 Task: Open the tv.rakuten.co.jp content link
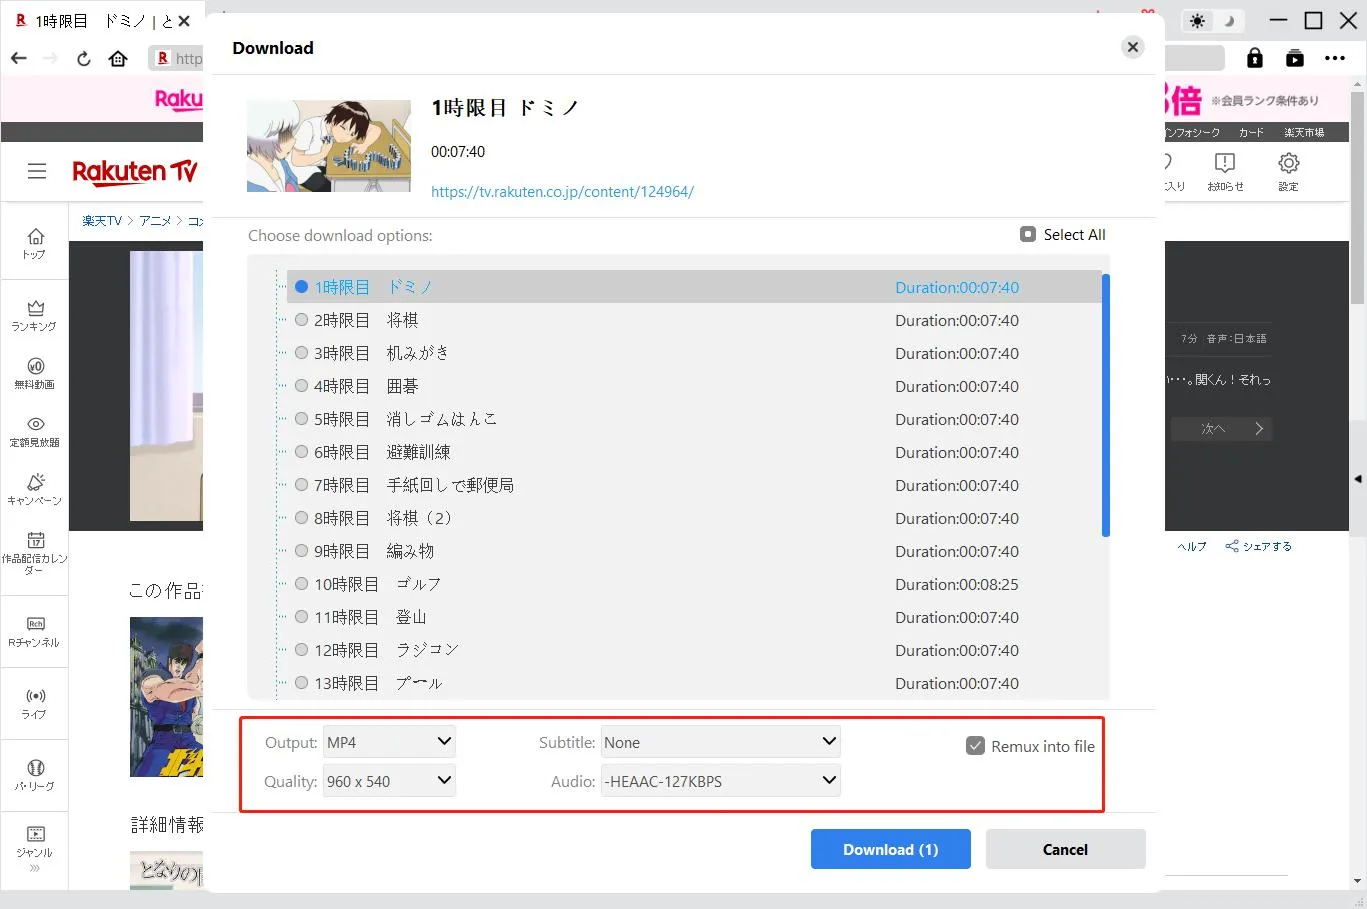[x=562, y=192]
